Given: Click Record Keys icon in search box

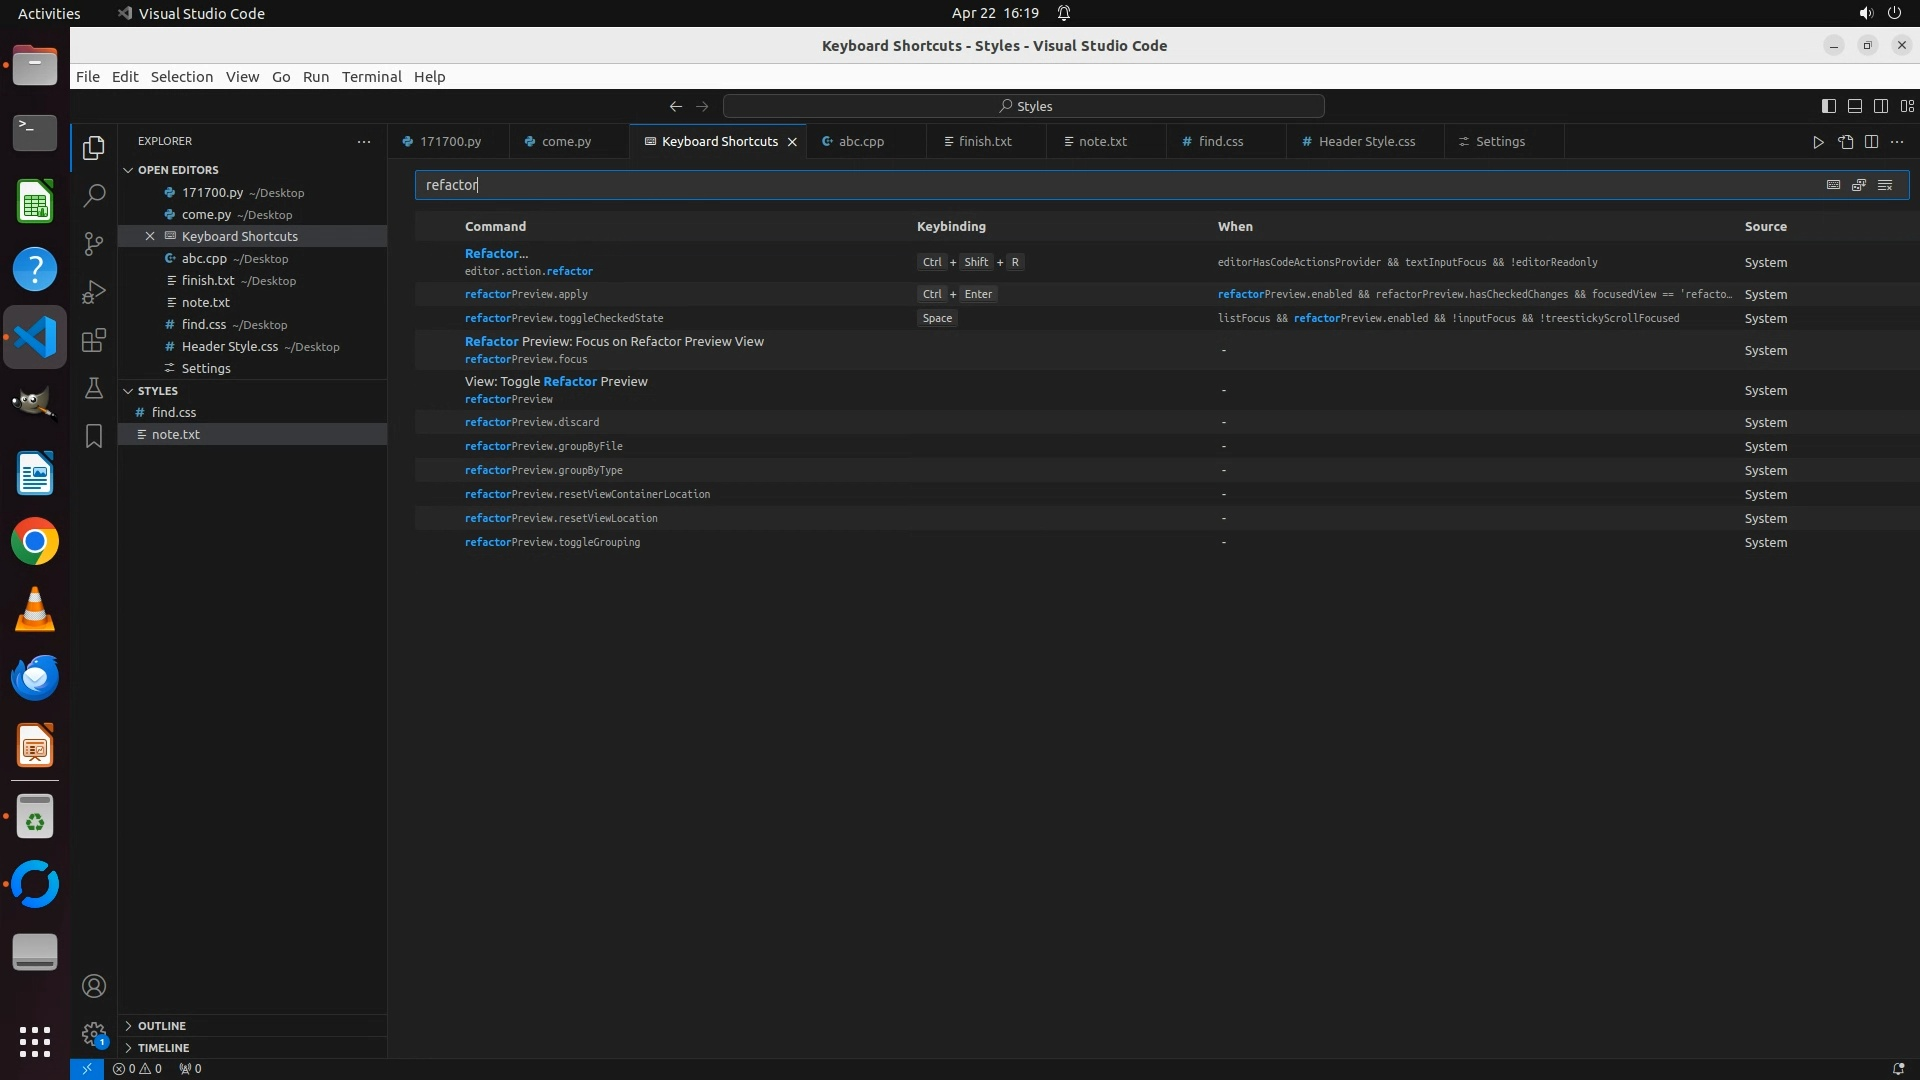Looking at the screenshot, I should tap(1833, 185).
